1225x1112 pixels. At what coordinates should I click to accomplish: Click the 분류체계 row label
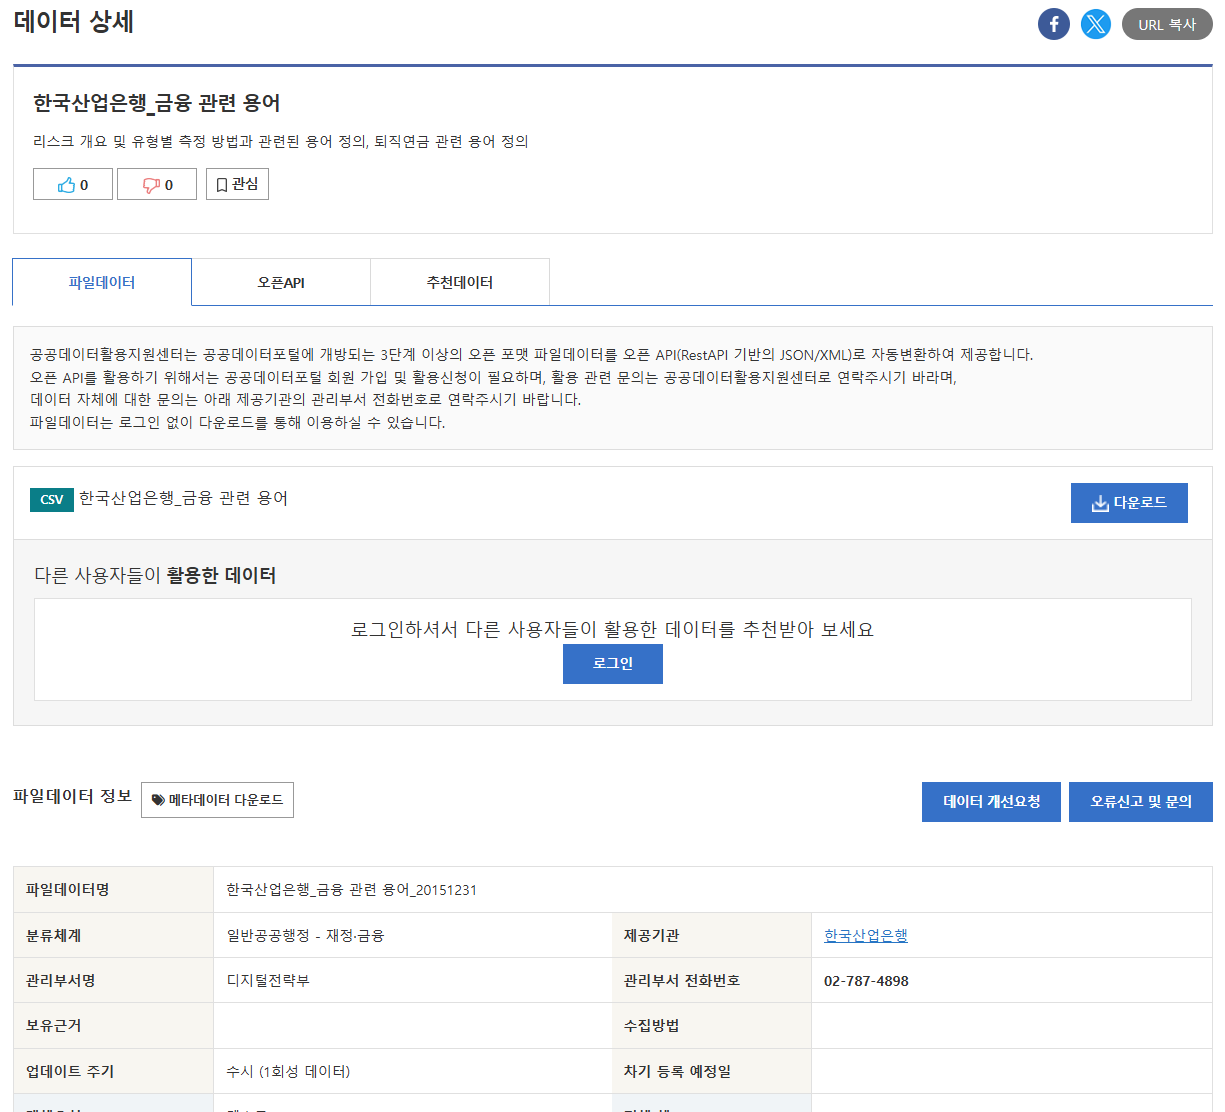coord(54,935)
